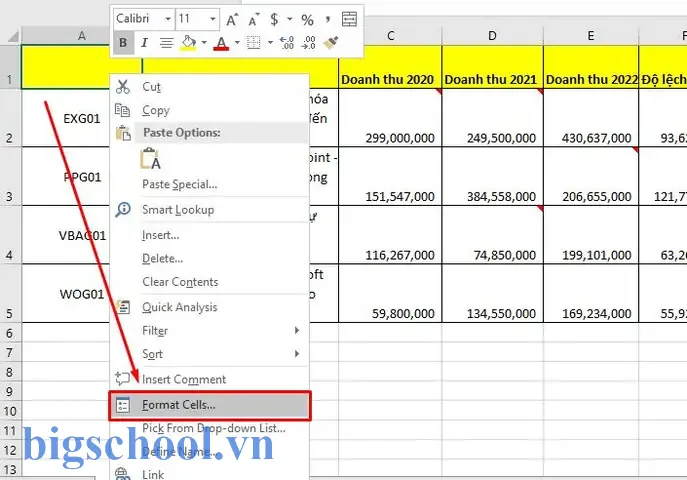Choose Quick Analysis from the context menu
The width and height of the screenshot is (687, 480).
(209, 307)
